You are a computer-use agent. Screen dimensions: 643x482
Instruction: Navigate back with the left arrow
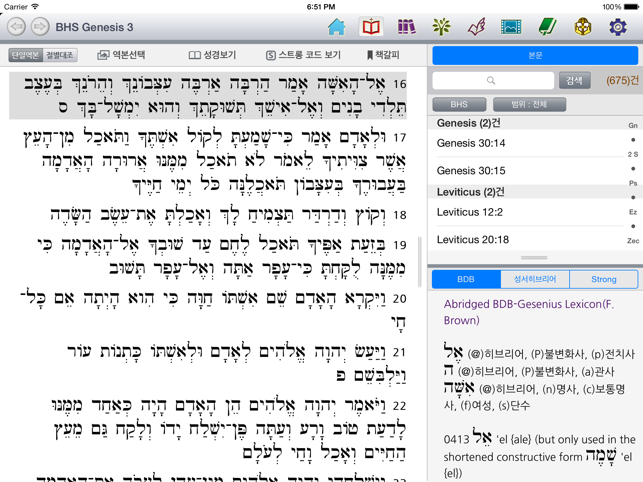click(16, 27)
